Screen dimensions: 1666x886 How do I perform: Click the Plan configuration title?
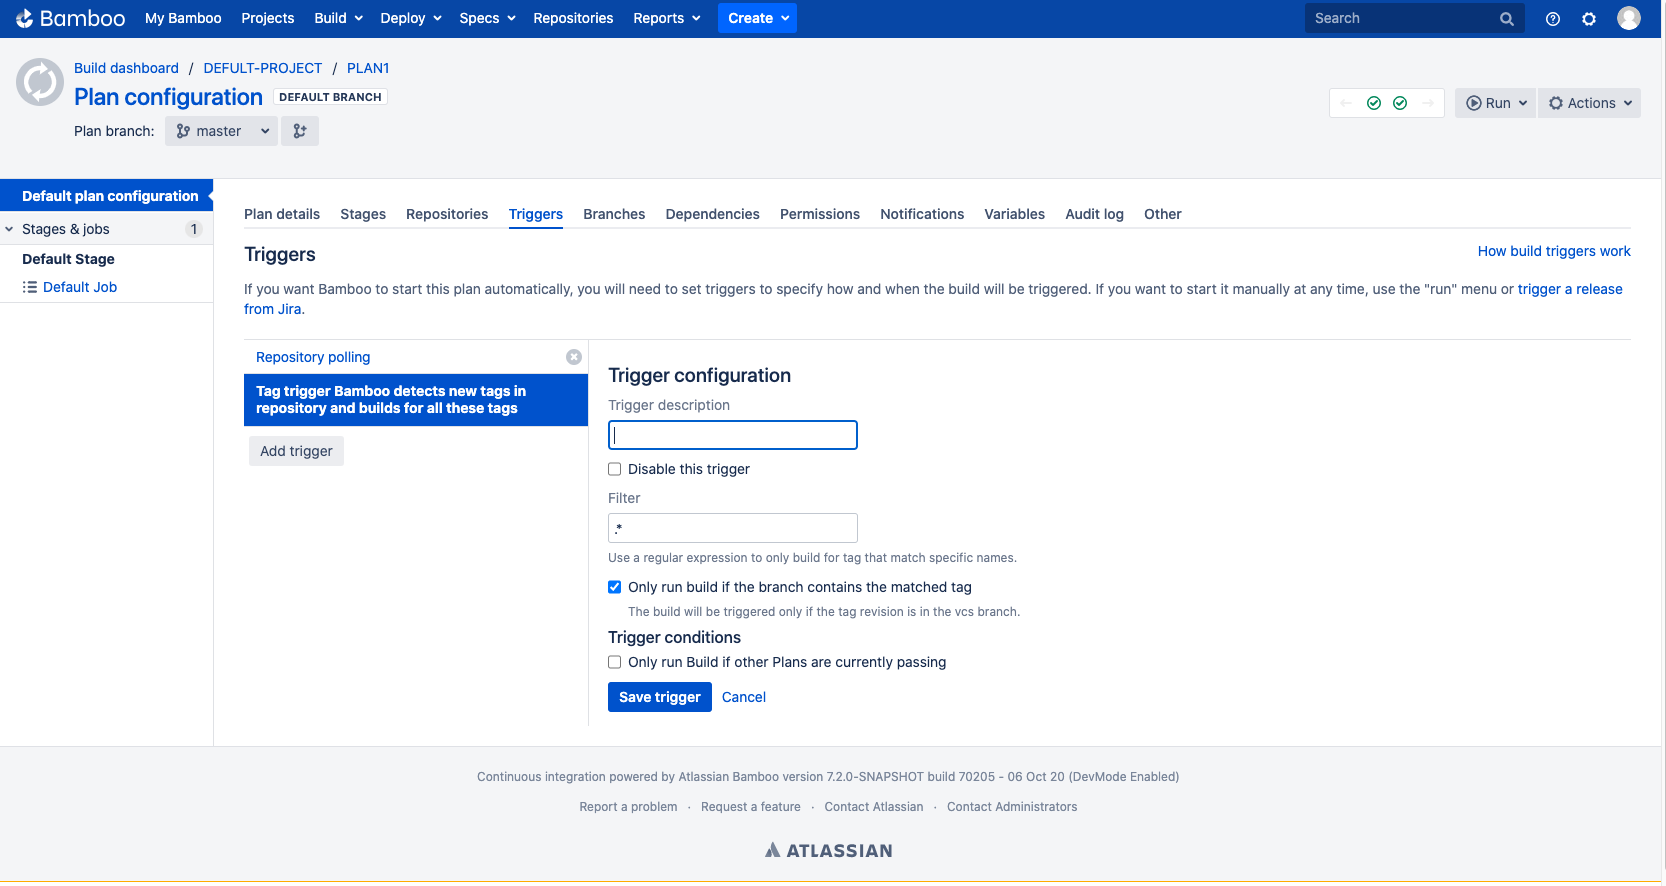(x=168, y=97)
